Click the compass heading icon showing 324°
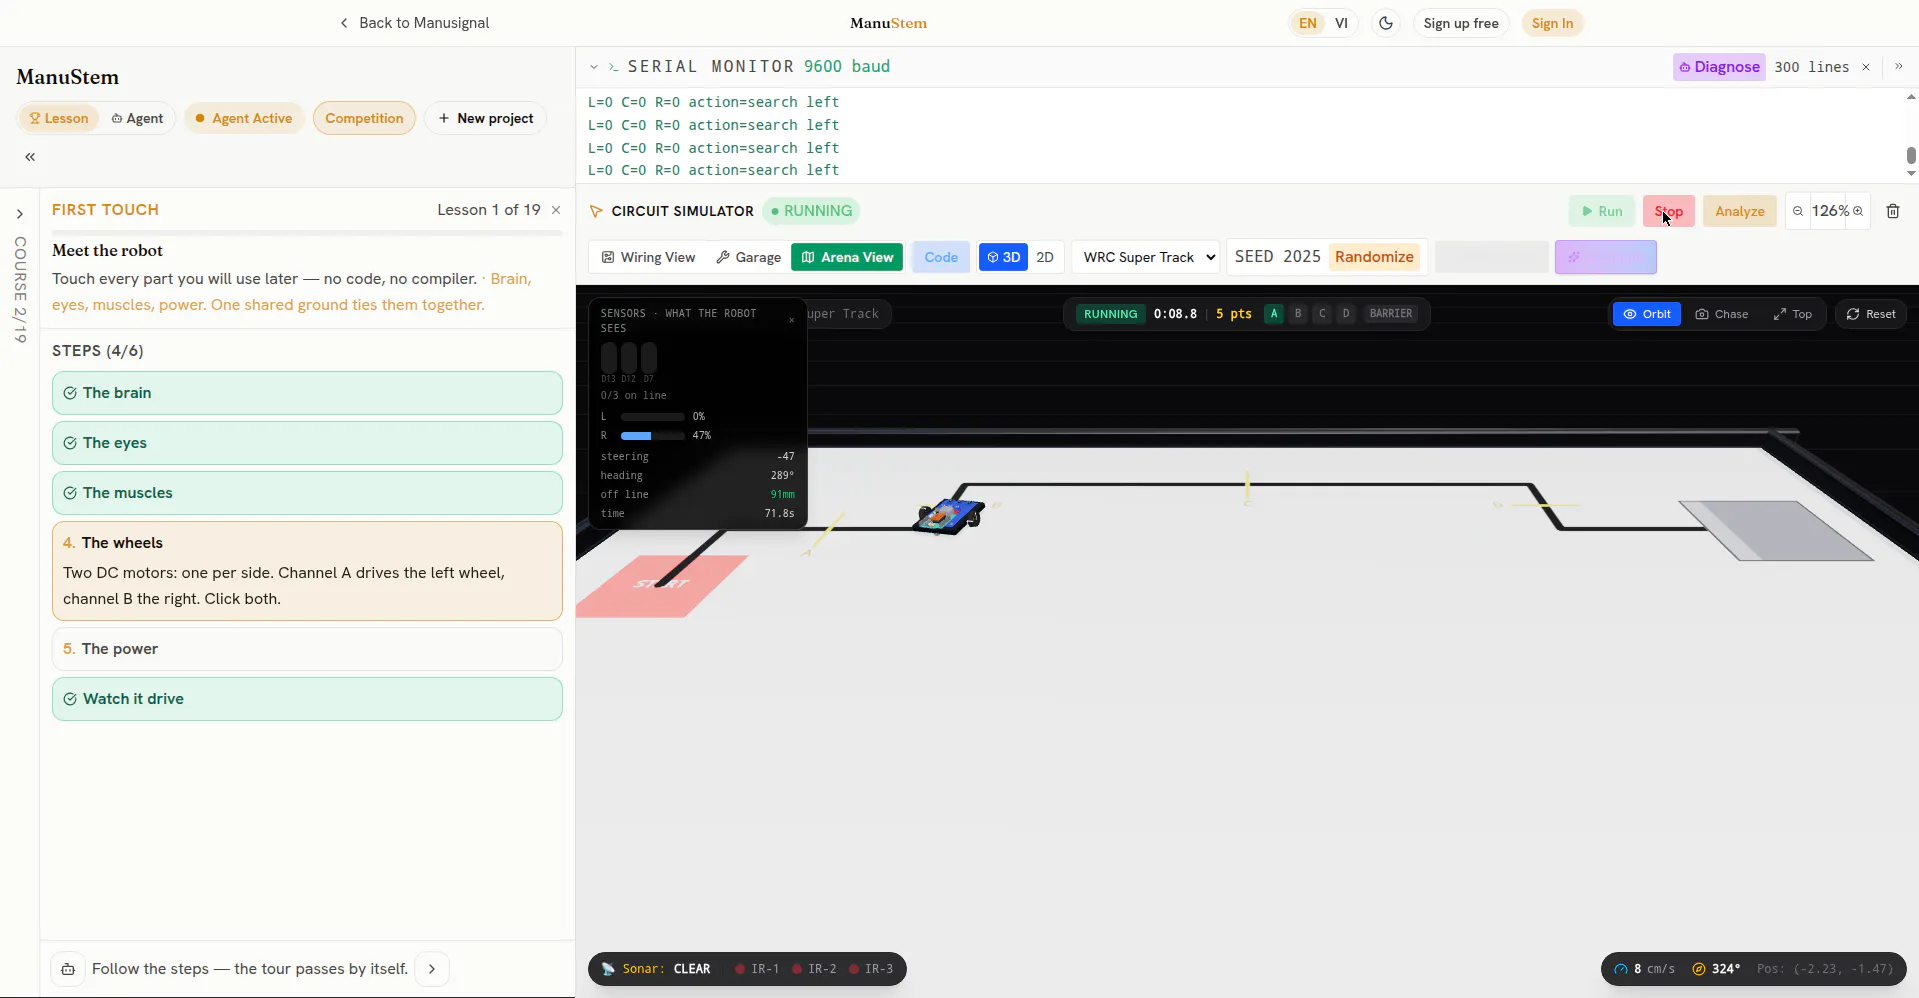Viewport: 1919px width, 998px height. point(1699,969)
